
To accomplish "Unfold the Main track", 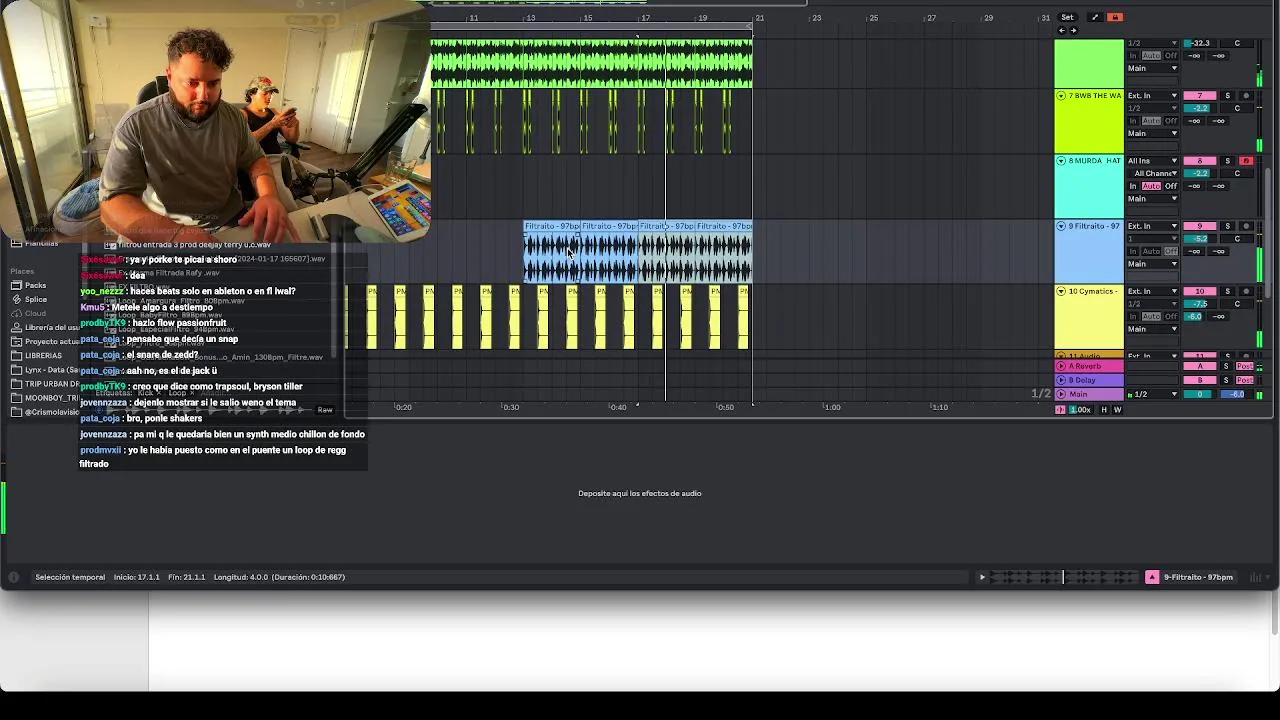I will [1061, 394].
